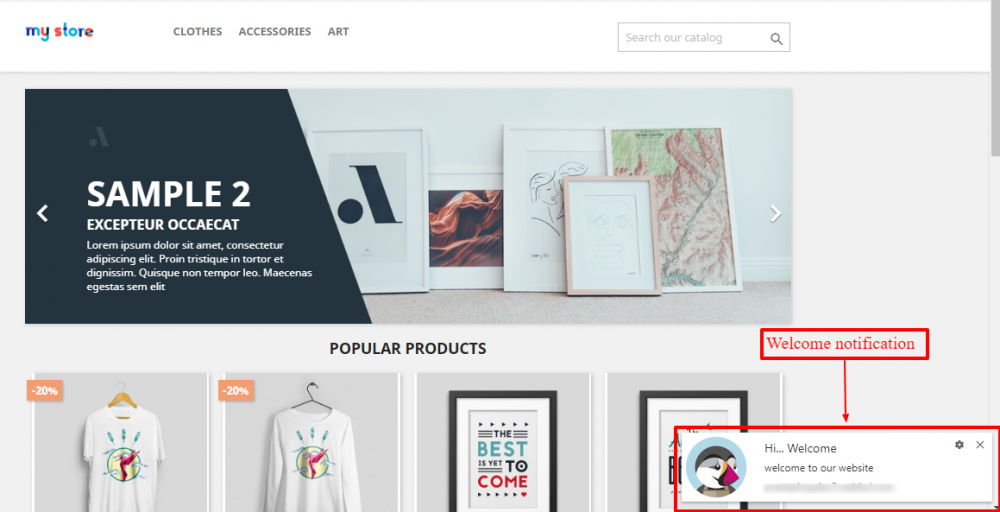This screenshot has width=1000, height=512.
Task: Click the my store logo
Action: (59, 31)
